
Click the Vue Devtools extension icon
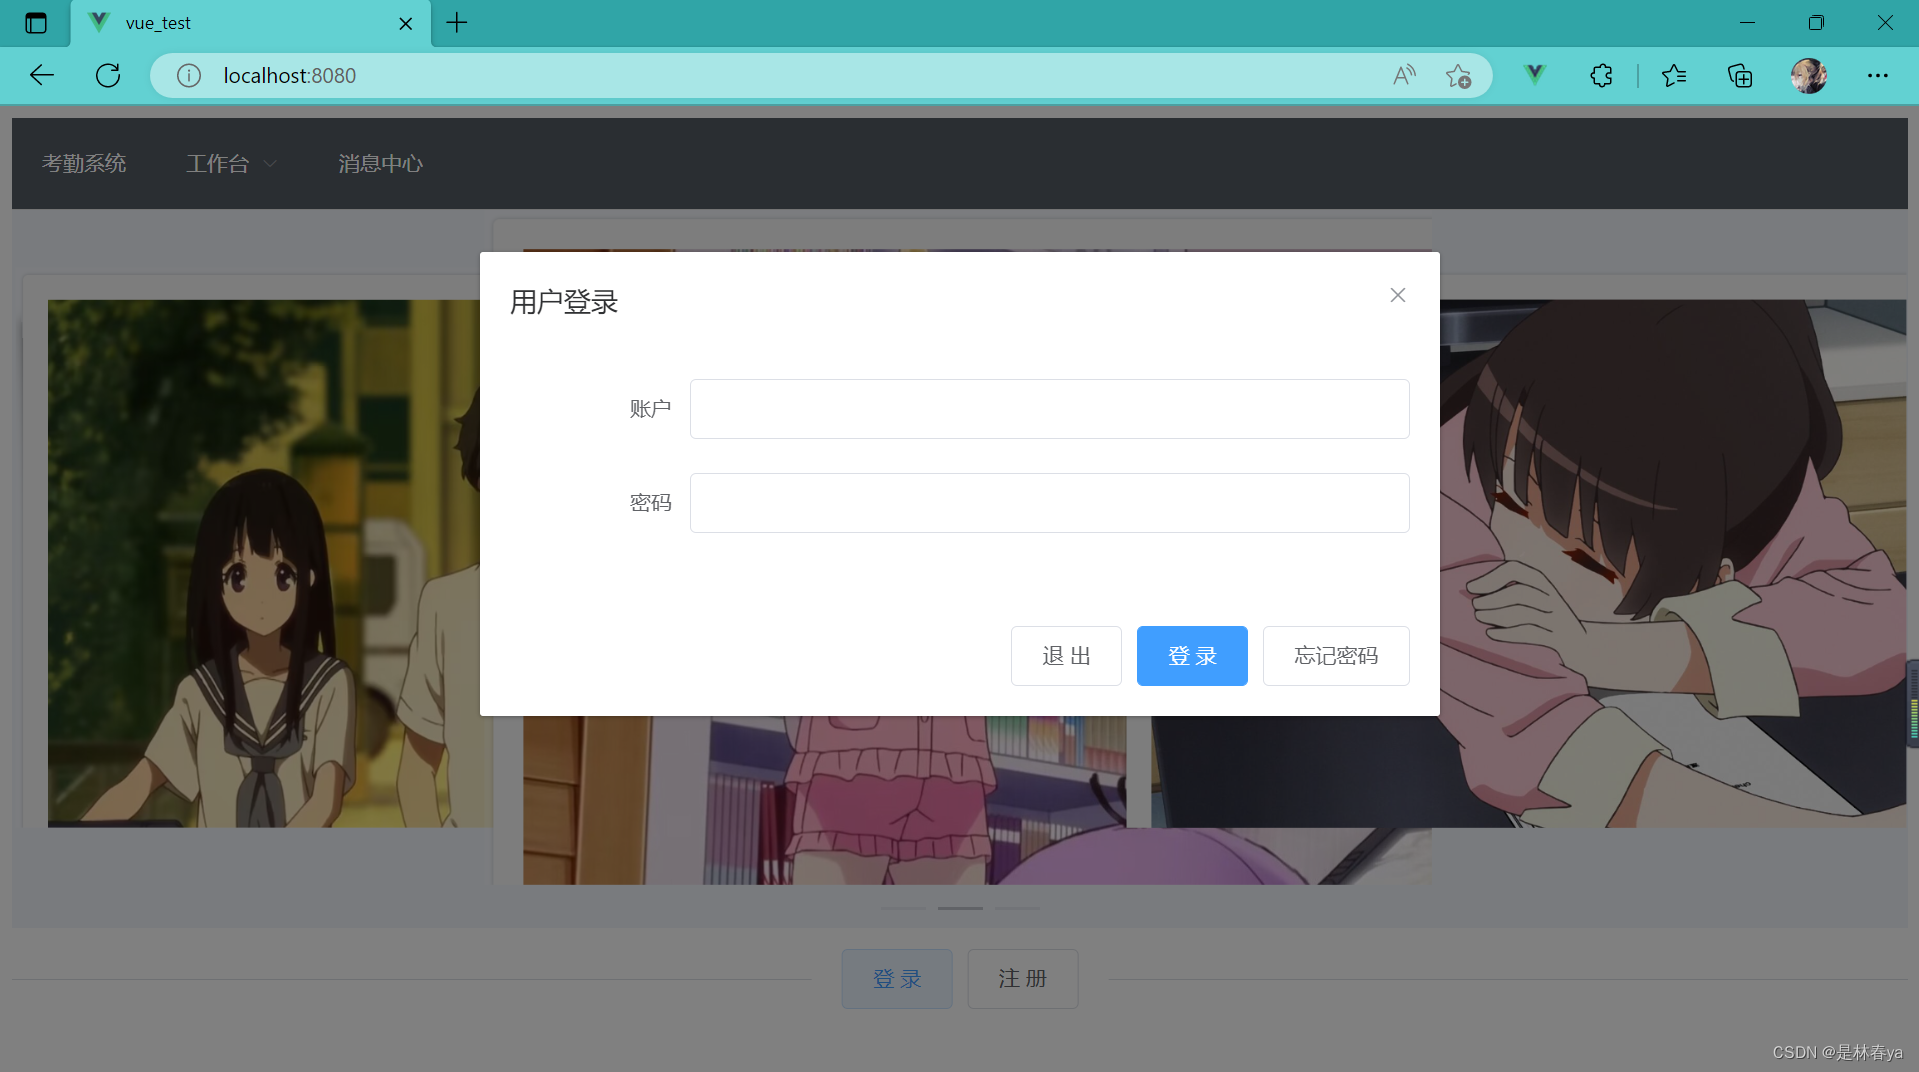point(1534,75)
